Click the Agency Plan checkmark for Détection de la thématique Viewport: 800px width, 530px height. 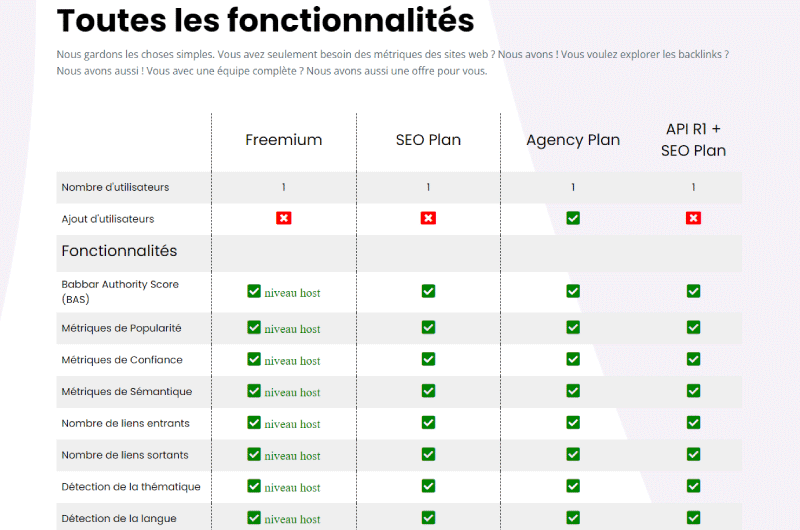(x=573, y=486)
